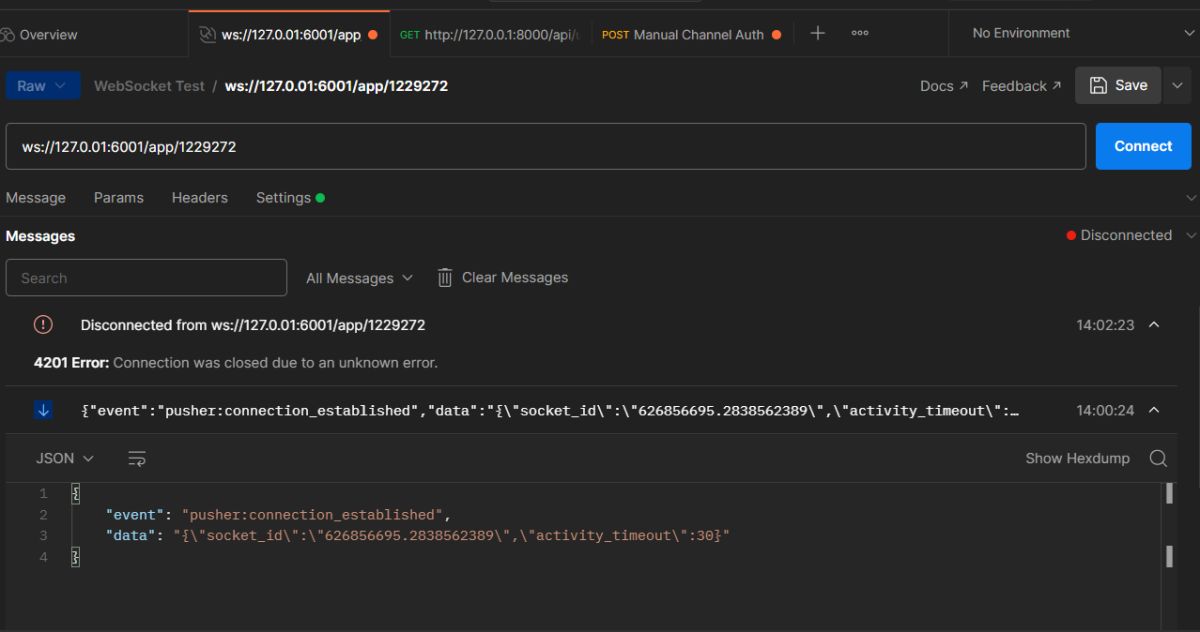Click the ws://127.0.01:6001/app/1229272 breadcrumb title
1200x632 pixels.
(x=336, y=86)
